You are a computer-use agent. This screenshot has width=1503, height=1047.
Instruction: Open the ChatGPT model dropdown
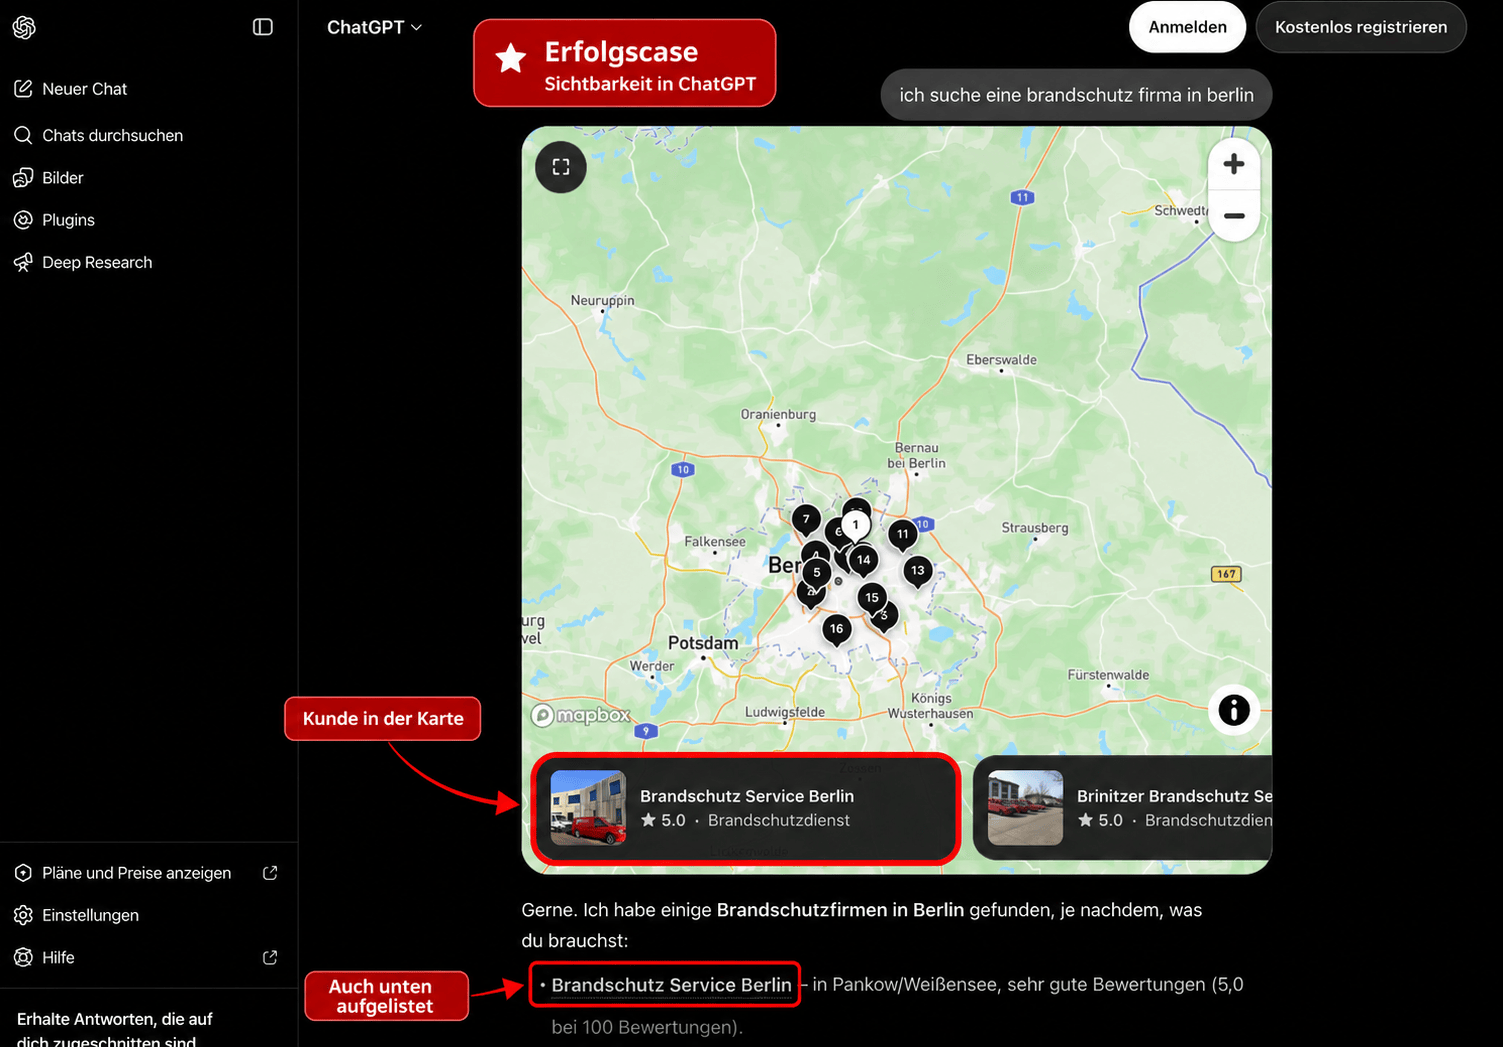pos(374,27)
